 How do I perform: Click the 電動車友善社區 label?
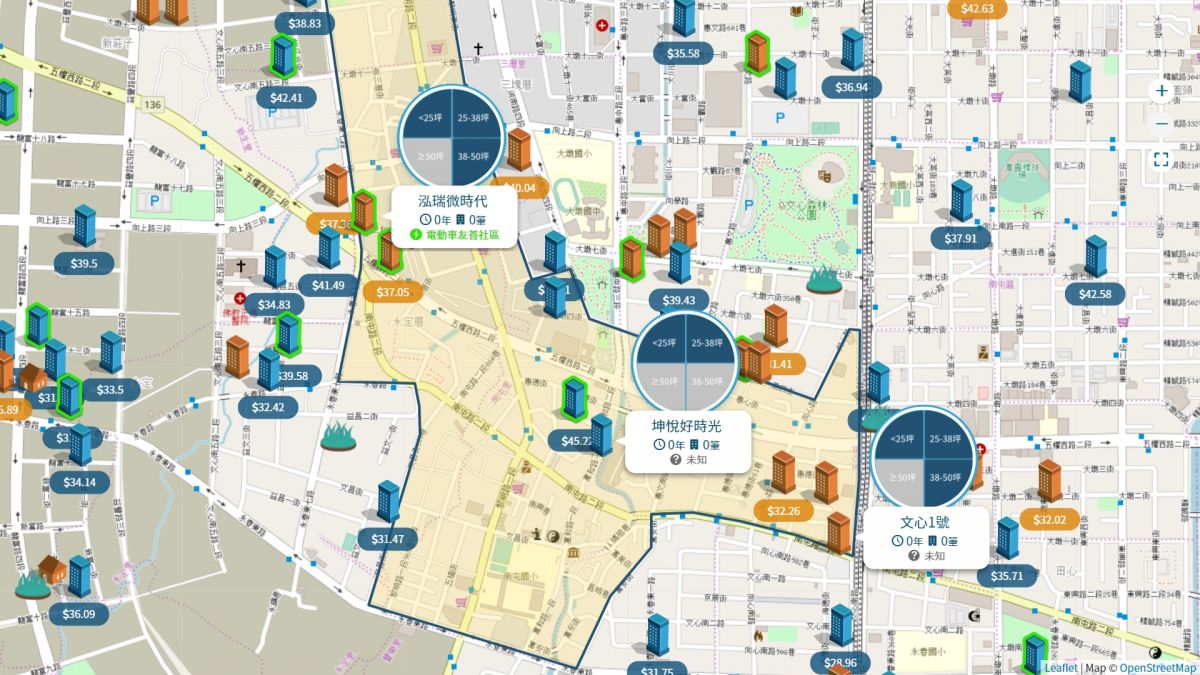click(462, 236)
